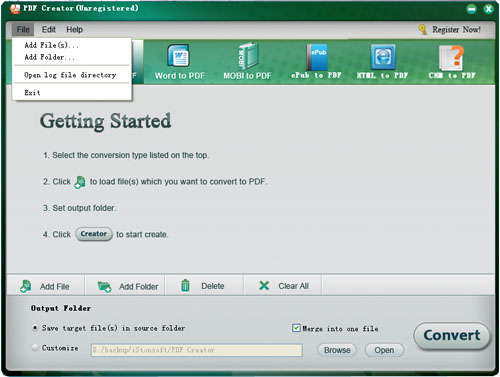Select the Word to PDF conversion icon
Viewport: 500px width, 377px height.
tap(179, 56)
